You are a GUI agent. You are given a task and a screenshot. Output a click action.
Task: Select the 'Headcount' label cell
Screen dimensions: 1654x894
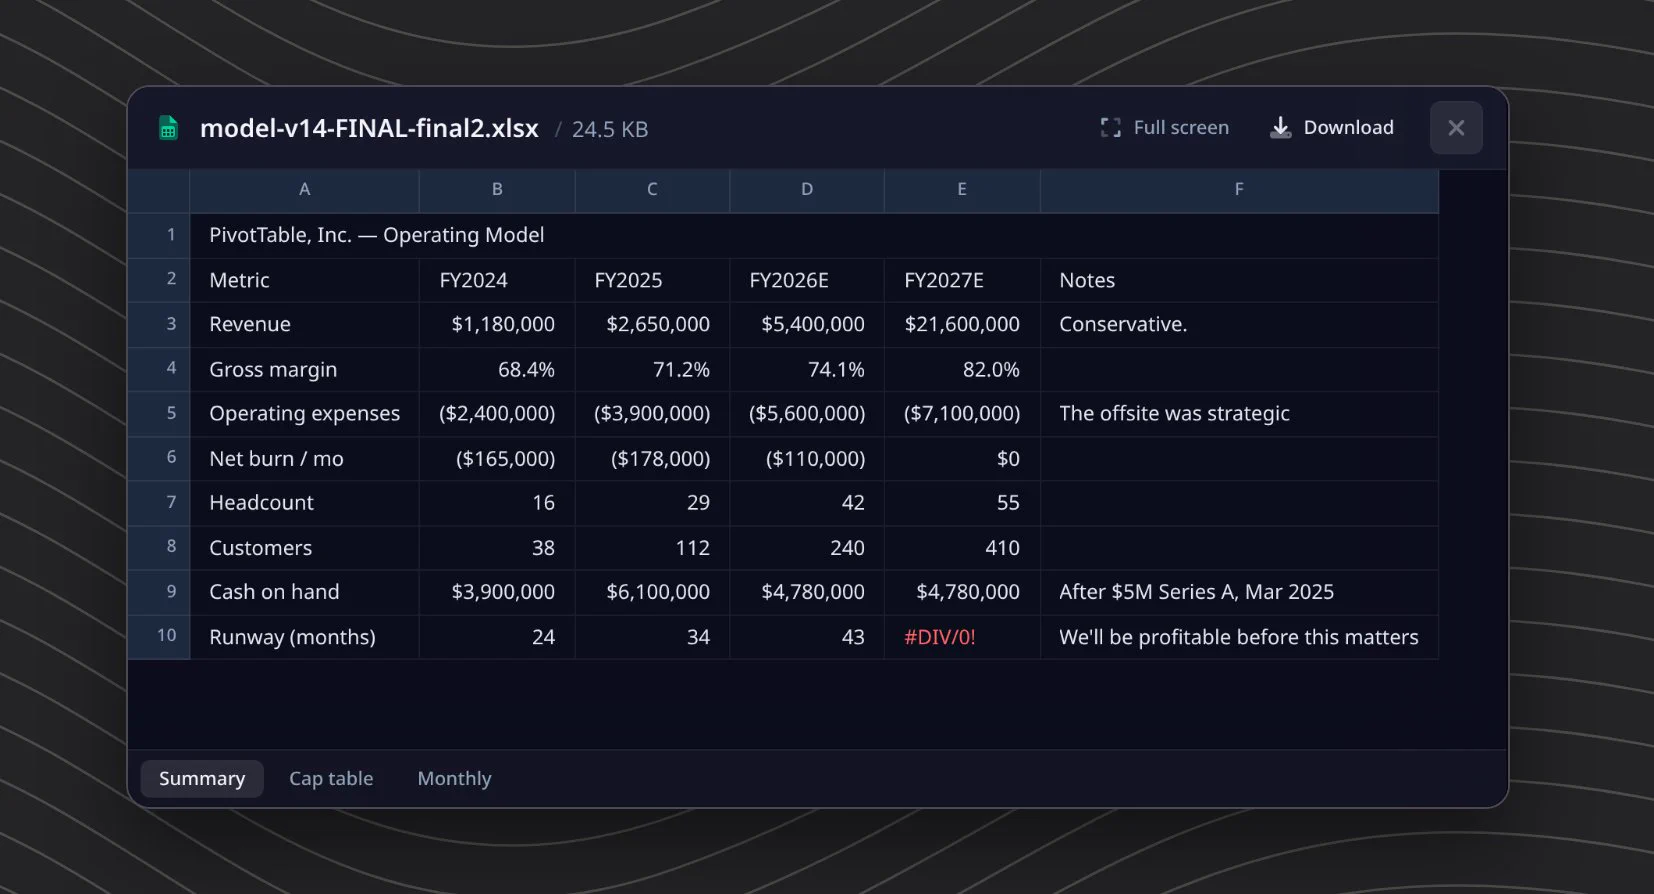pyautogui.click(x=304, y=503)
